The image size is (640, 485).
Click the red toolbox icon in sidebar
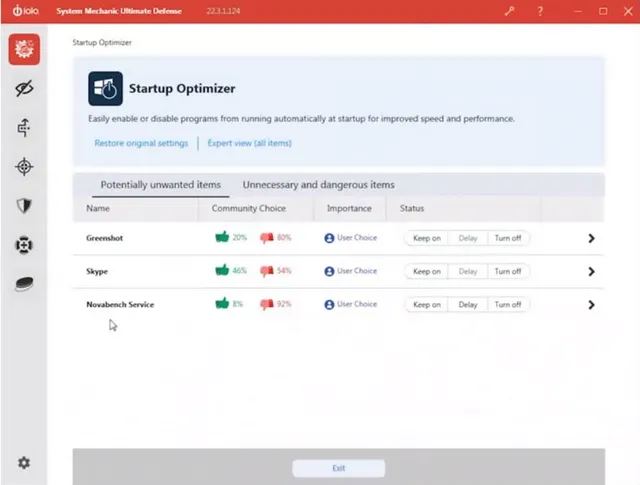click(x=24, y=49)
